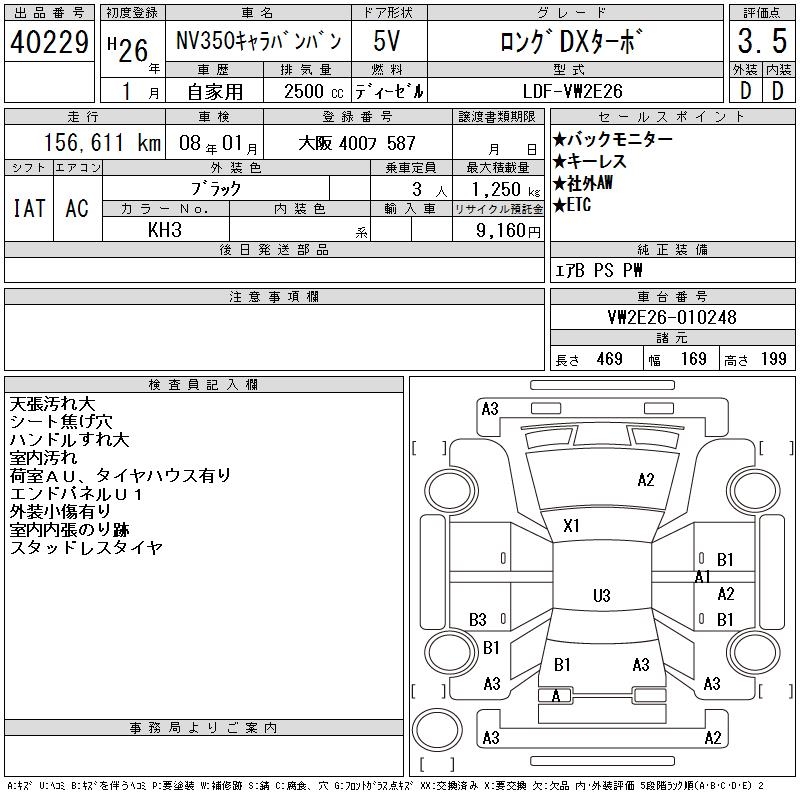Select lot number 40229
The height and width of the screenshot is (800, 800).
tap(49, 42)
